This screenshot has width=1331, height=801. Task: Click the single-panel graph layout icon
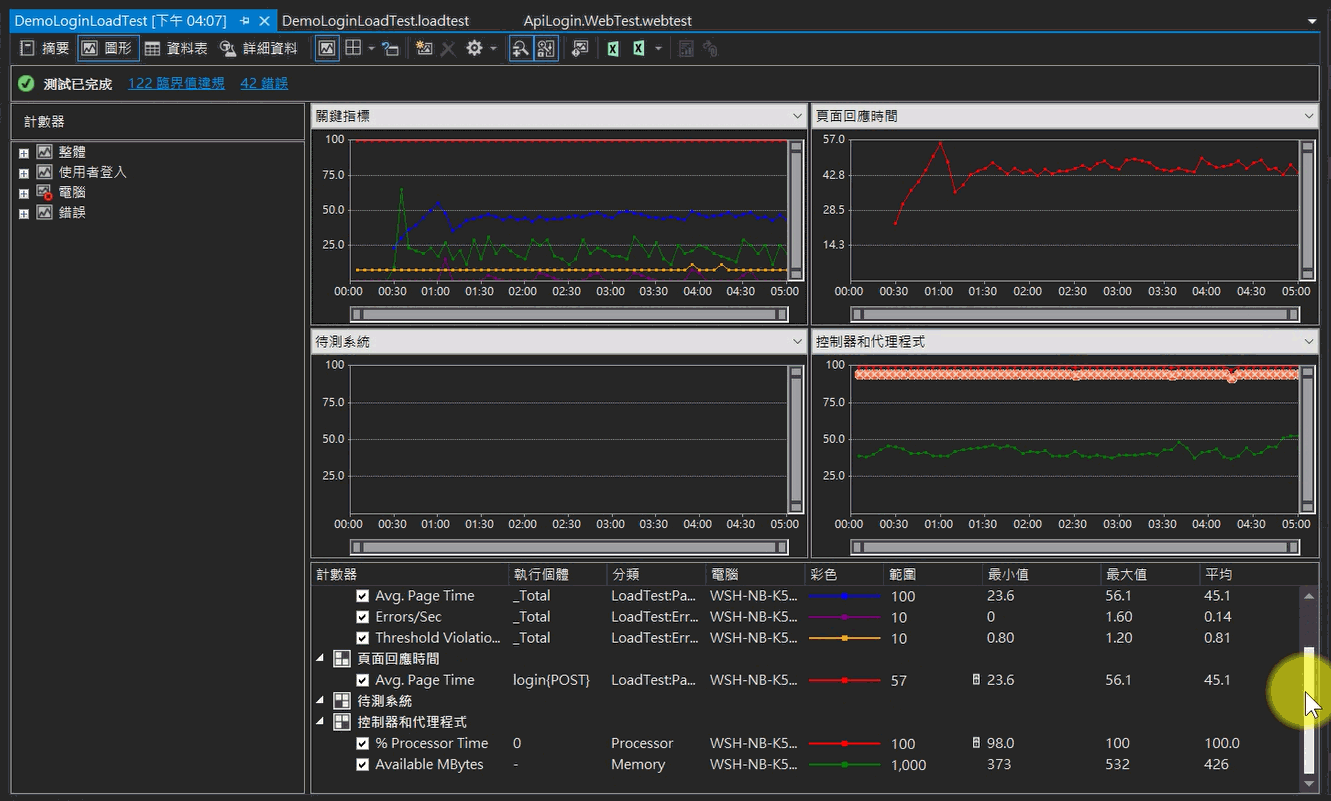327,48
